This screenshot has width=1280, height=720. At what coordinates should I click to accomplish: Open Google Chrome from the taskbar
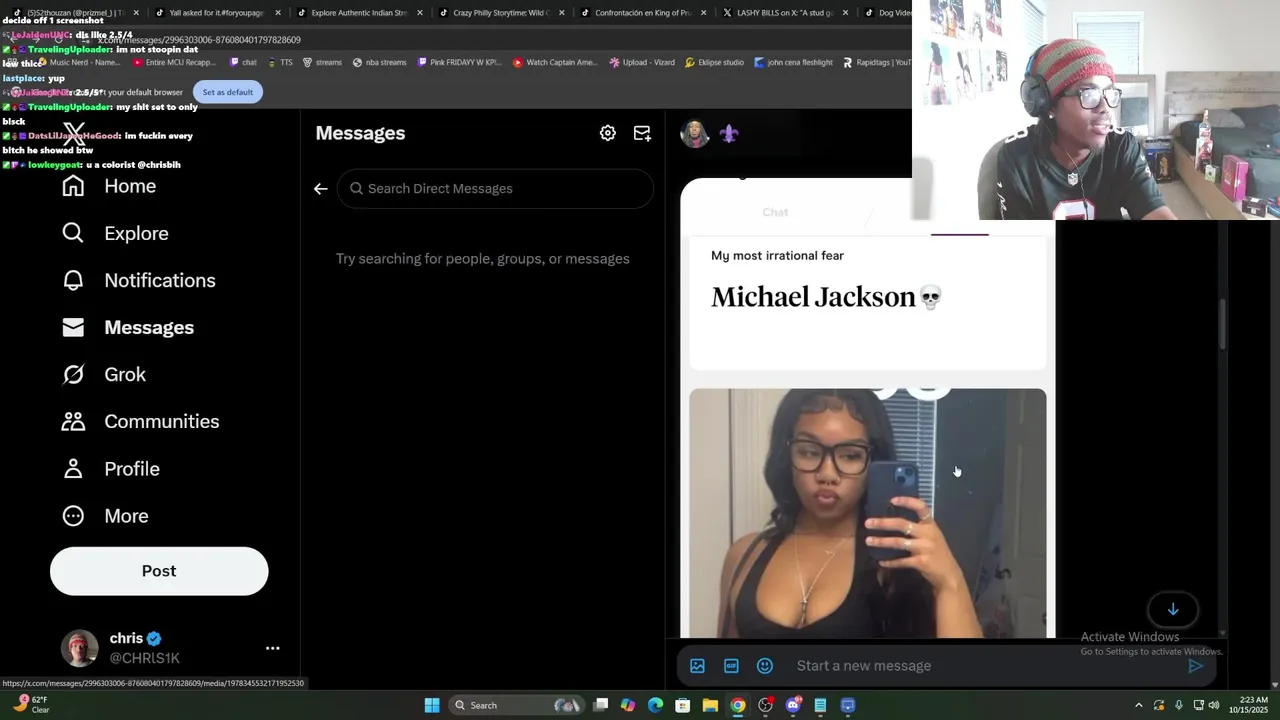(x=737, y=705)
